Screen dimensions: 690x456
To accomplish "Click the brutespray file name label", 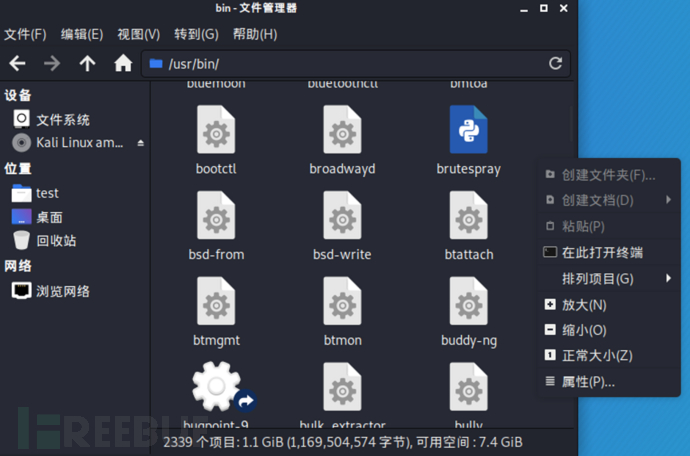I will pos(469,169).
